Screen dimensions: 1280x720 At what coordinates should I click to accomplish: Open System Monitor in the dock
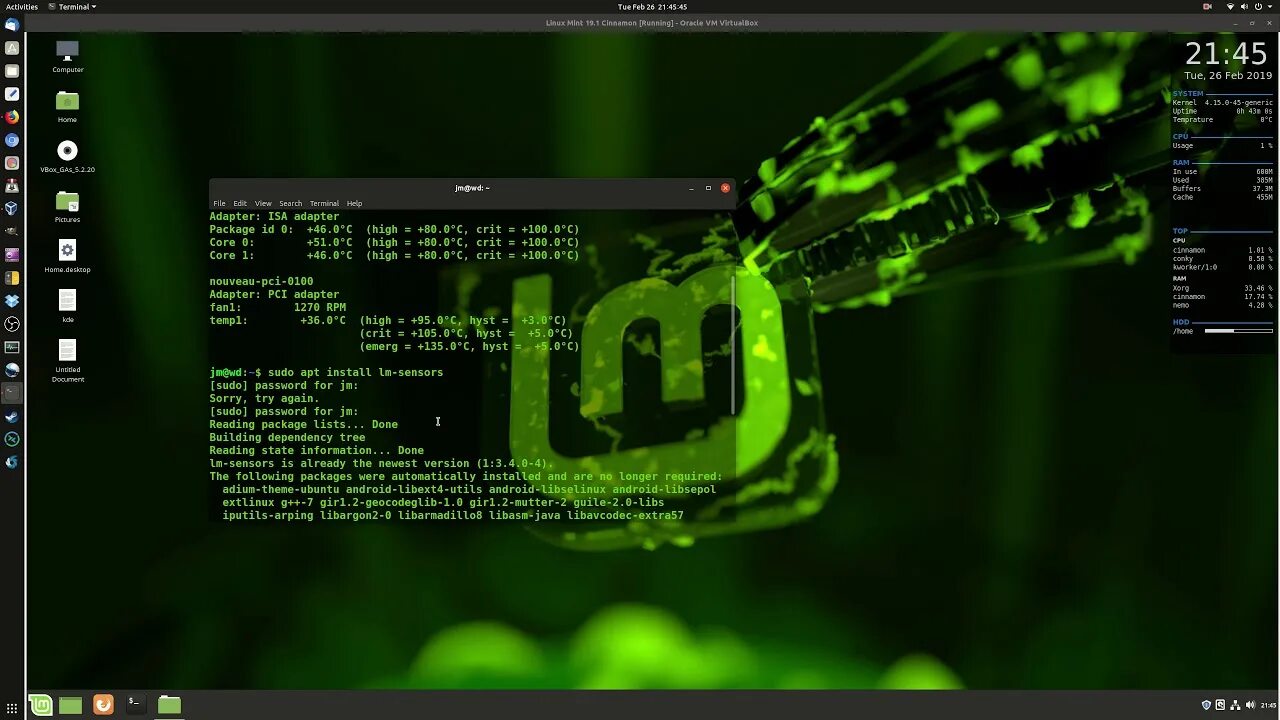pyautogui.click(x=12, y=347)
